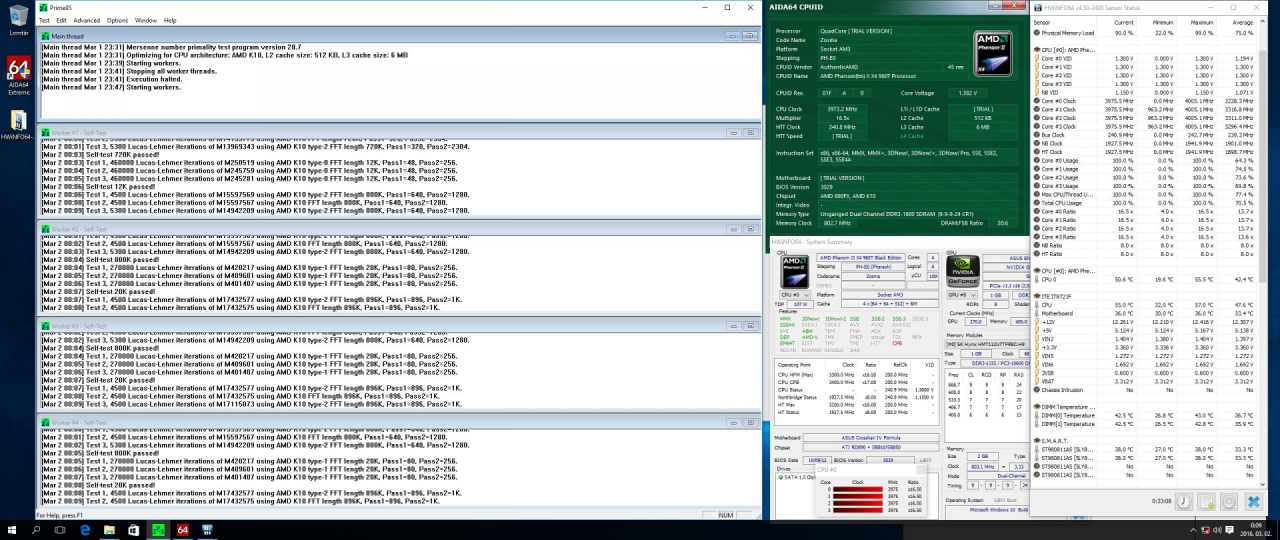The height and width of the screenshot is (540, 1280).
Task: Open the CPU #0 selector in System Summary
Action: pos(795,295)
